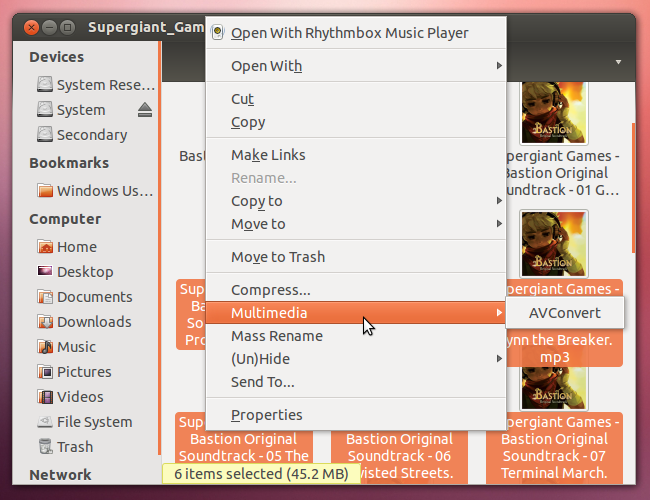Eject the System drive

pyautogui.click(x=145, y=110)
